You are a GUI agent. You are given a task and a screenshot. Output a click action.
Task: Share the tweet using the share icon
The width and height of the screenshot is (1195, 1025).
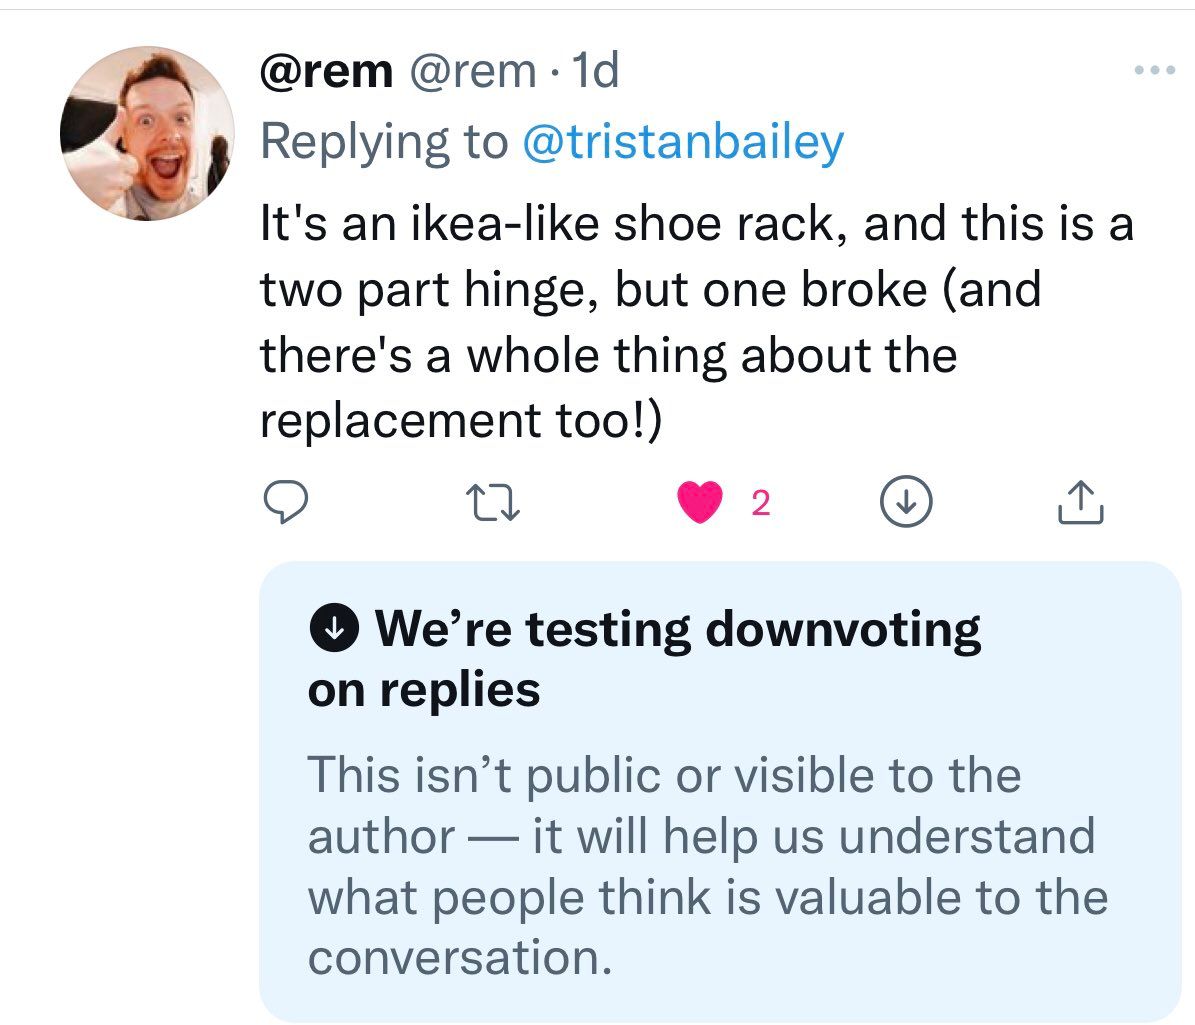point(1080,503)
